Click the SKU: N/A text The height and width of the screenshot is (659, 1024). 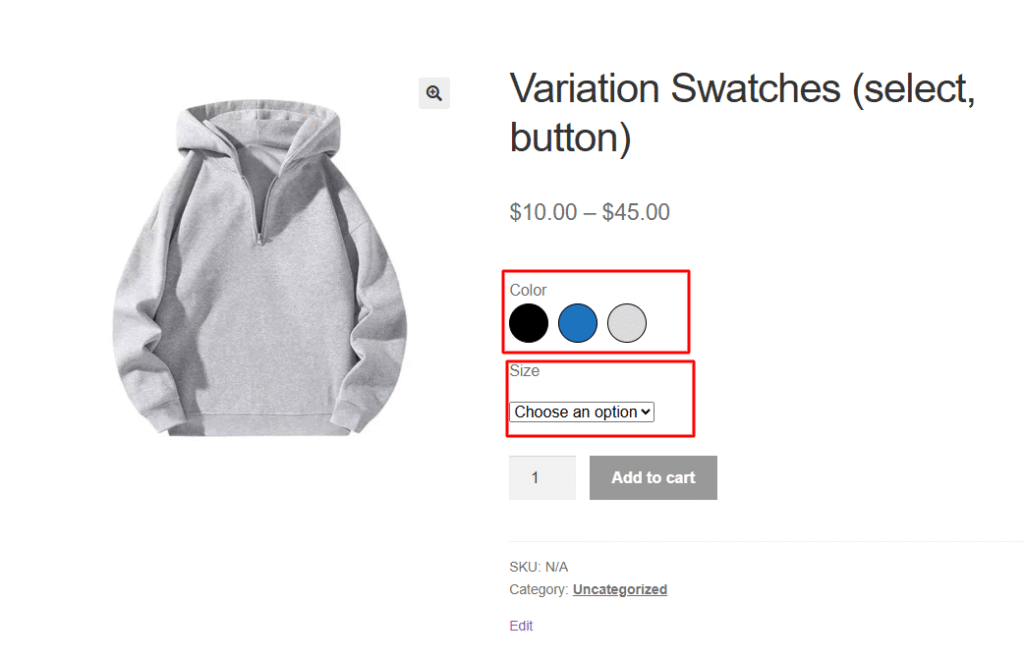pos(538,566)
